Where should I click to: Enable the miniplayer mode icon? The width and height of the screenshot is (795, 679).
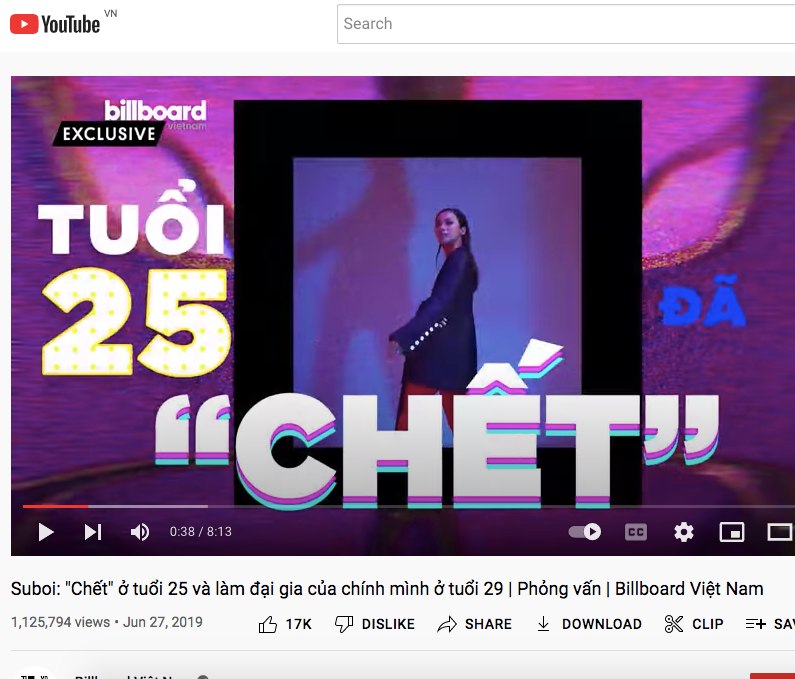(x=732, y=532)
